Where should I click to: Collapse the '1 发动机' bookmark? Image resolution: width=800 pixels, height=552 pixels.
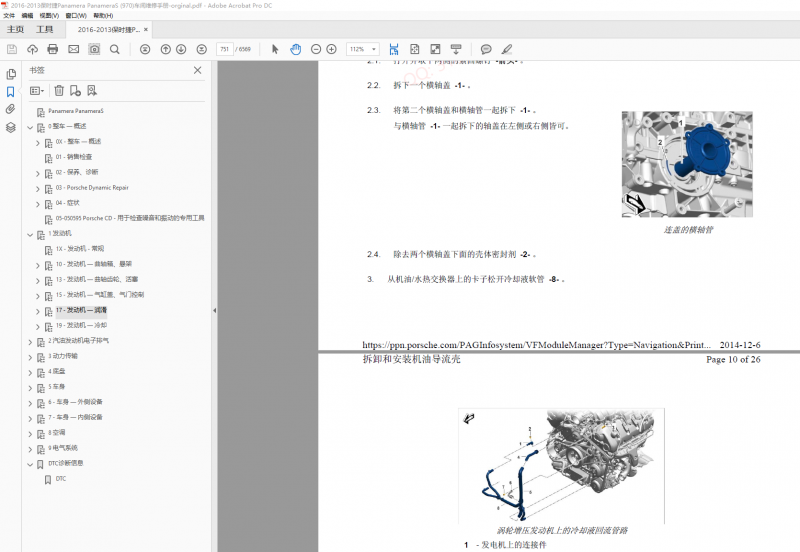tap(30, 235)
